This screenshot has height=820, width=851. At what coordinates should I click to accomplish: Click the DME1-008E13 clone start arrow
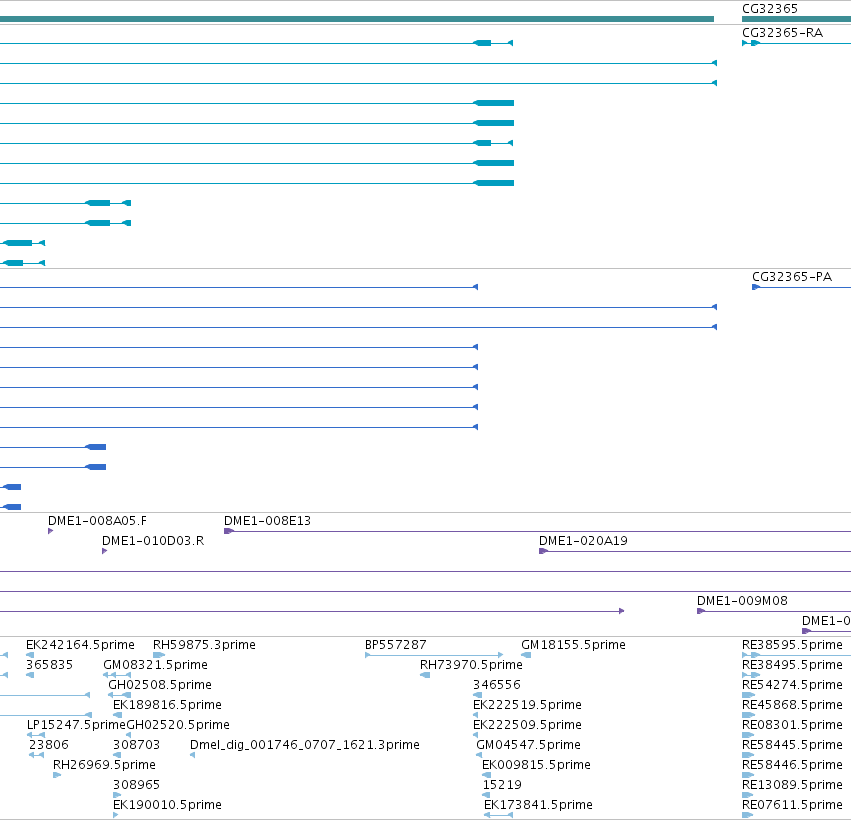coord(228,531)
